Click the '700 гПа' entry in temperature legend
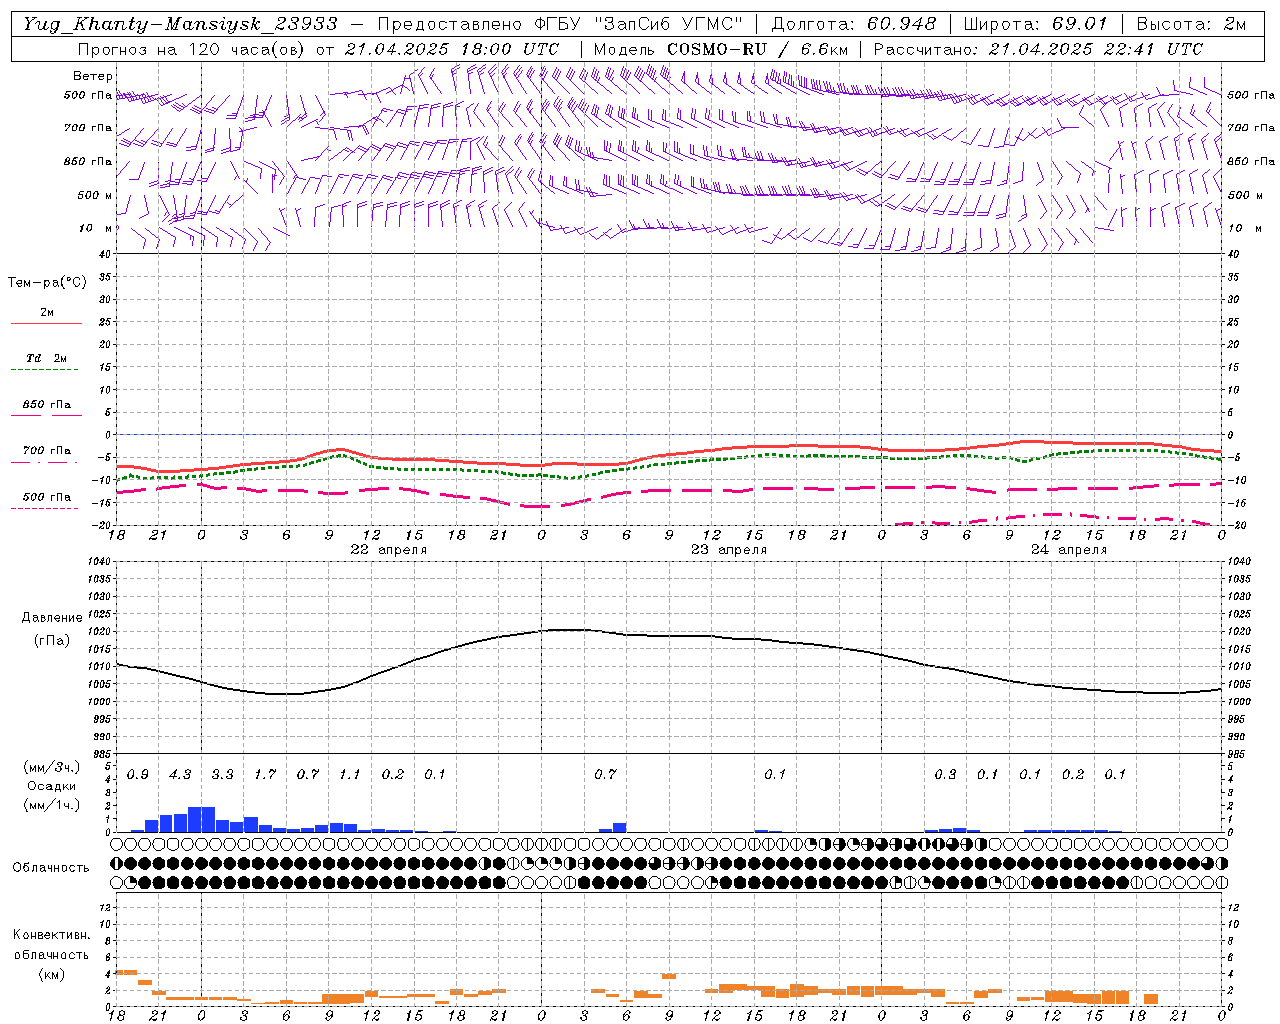 (x=47, y=451)
